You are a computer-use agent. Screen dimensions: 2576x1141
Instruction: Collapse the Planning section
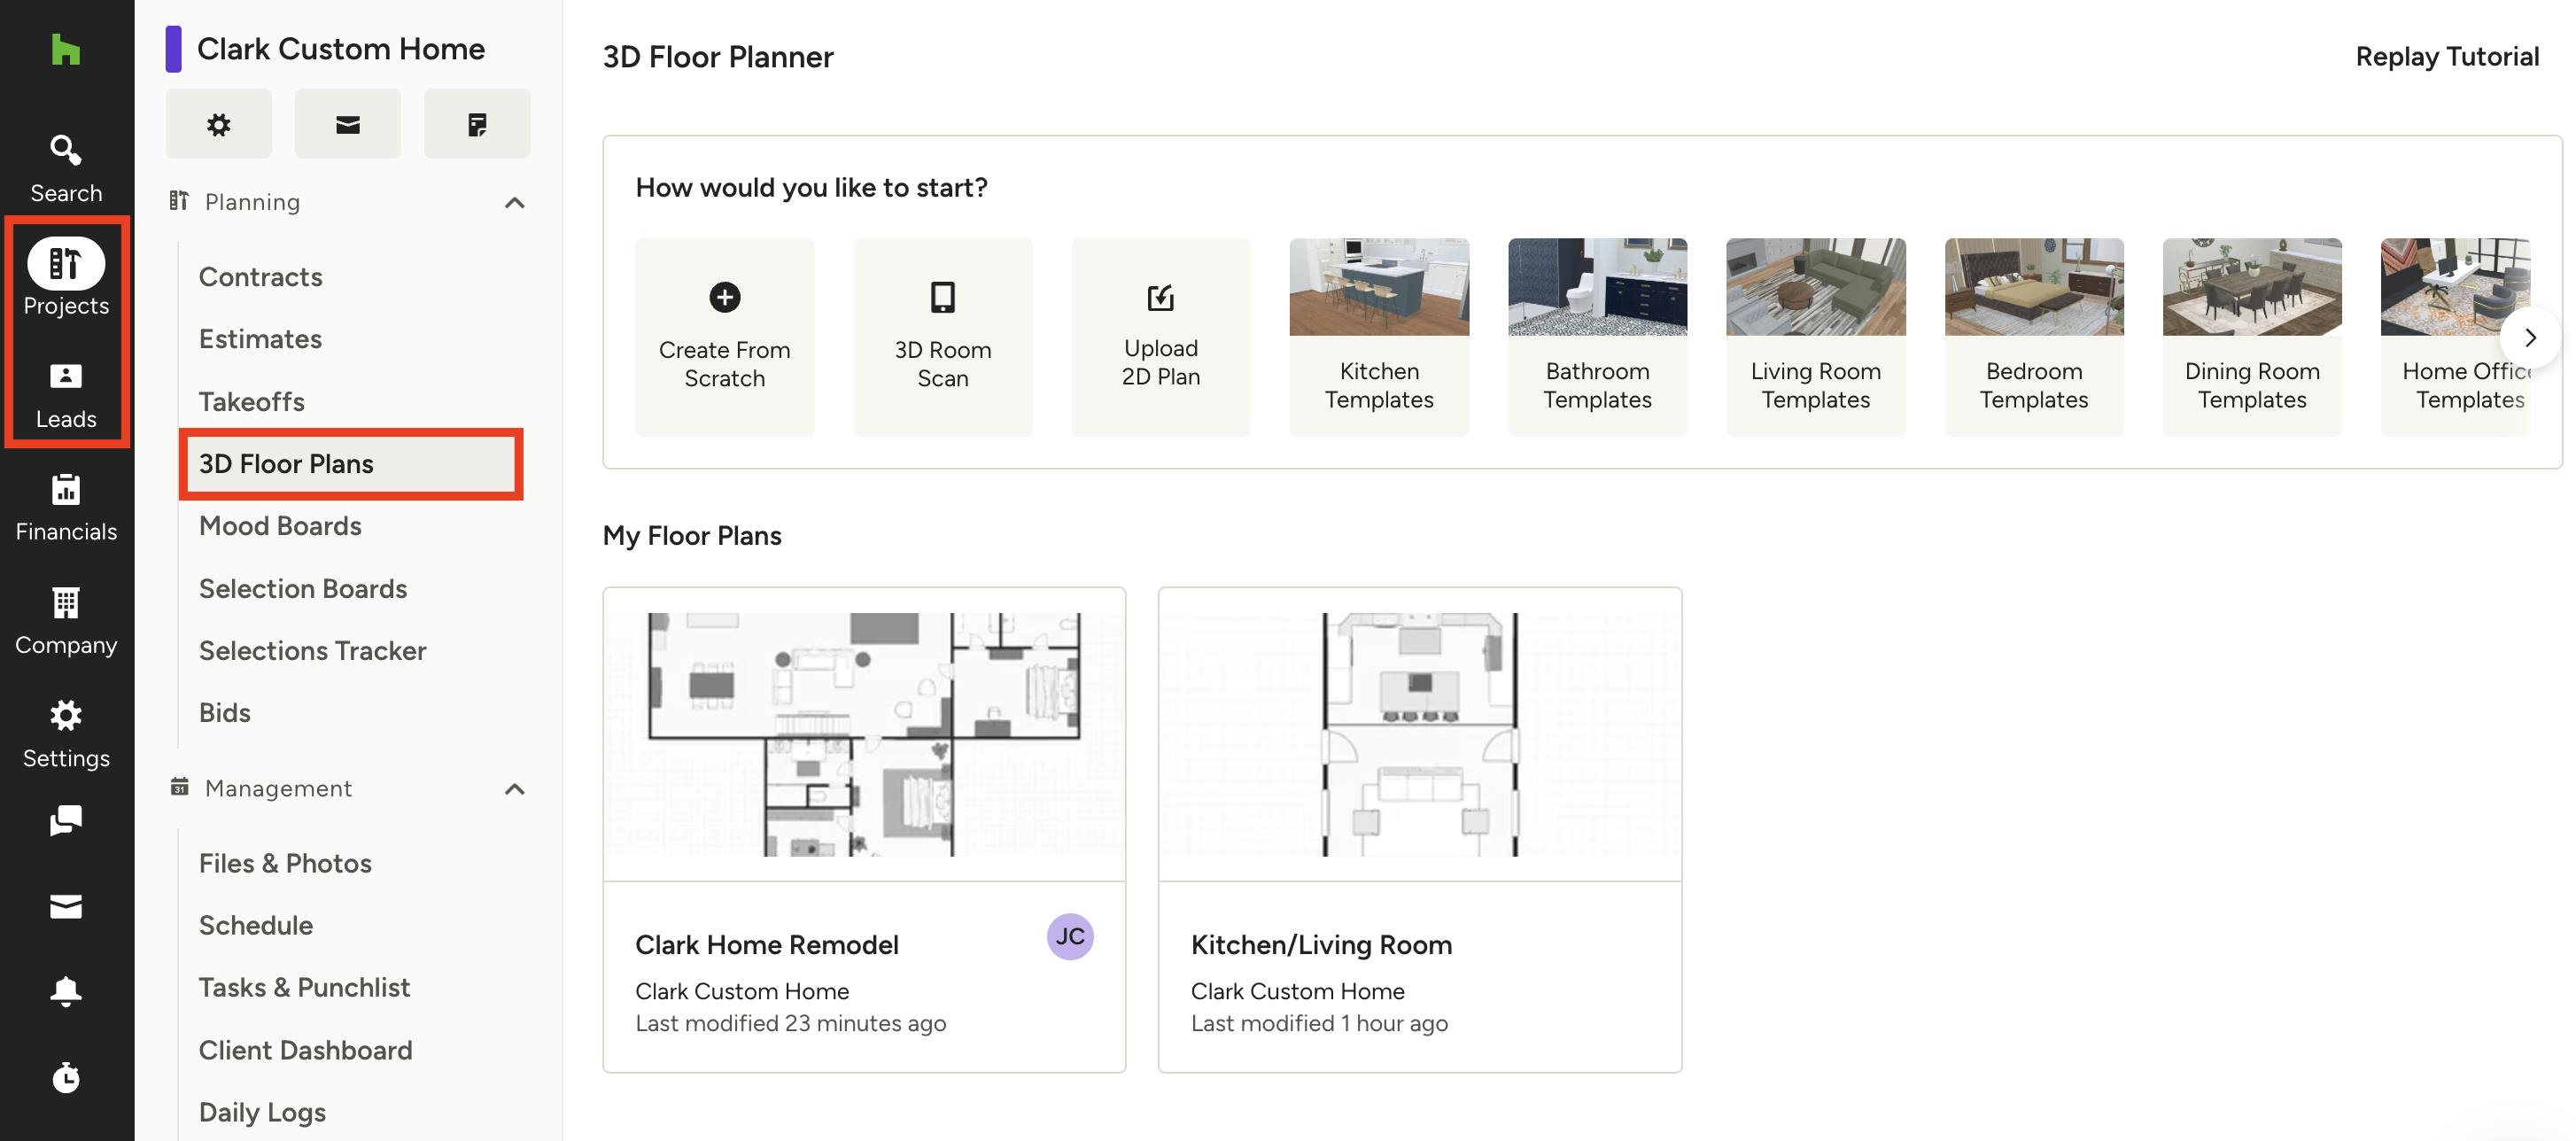click(x=514, y=203)
